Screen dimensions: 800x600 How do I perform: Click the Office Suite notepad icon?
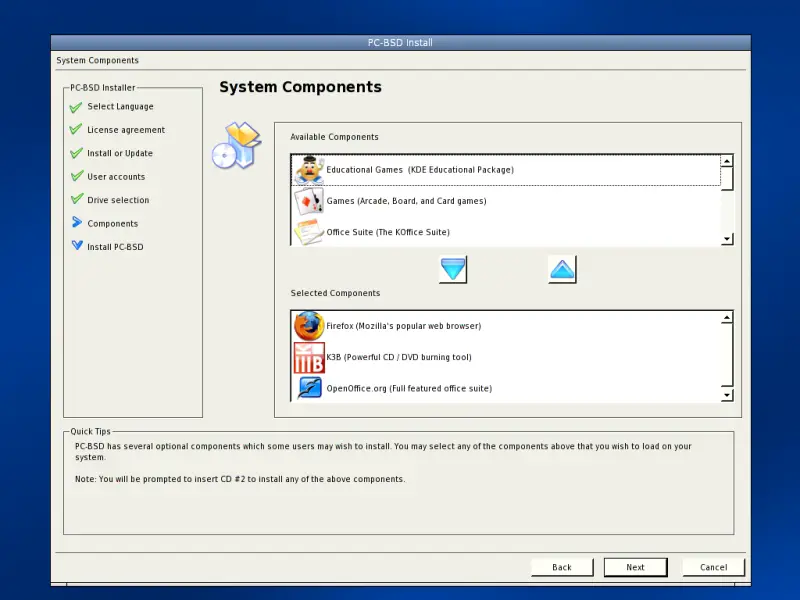308,232
